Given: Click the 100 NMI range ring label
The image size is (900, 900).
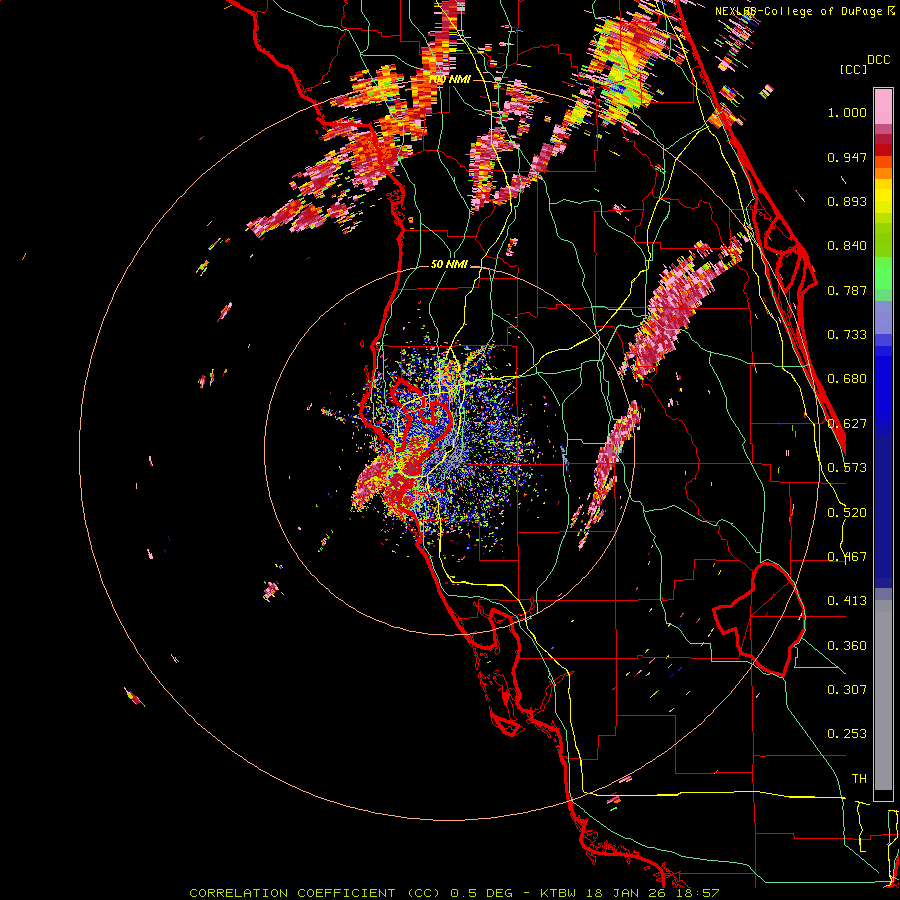Looking at the screenshot, I should 449,79.
